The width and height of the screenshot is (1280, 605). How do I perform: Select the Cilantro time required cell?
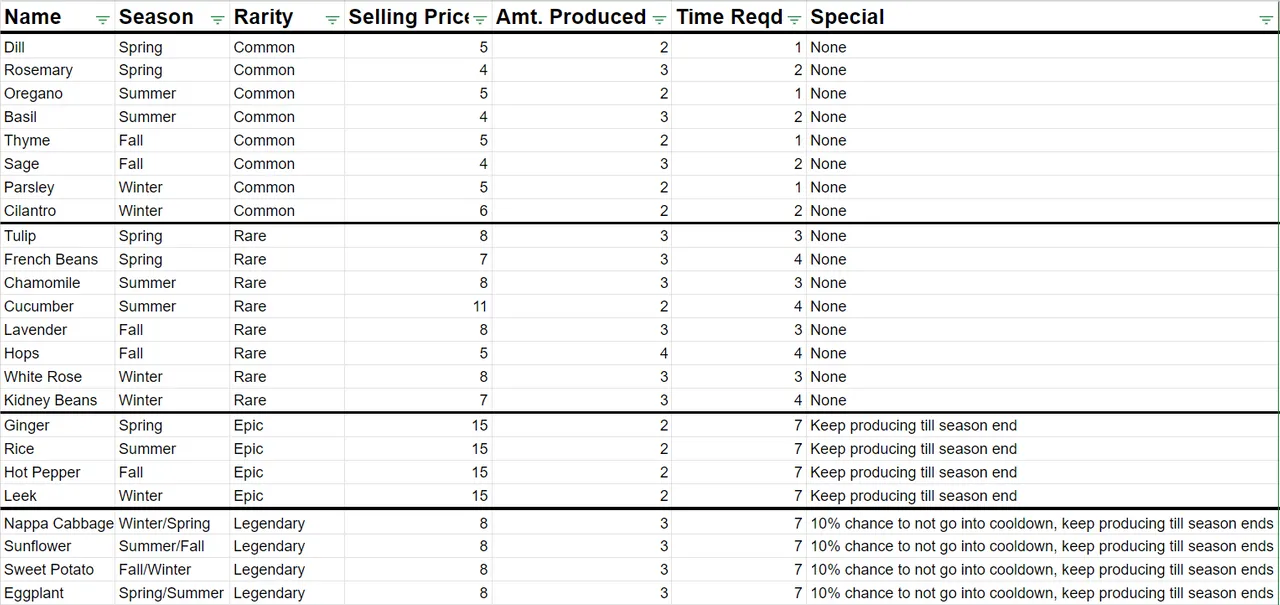point(739,211)
